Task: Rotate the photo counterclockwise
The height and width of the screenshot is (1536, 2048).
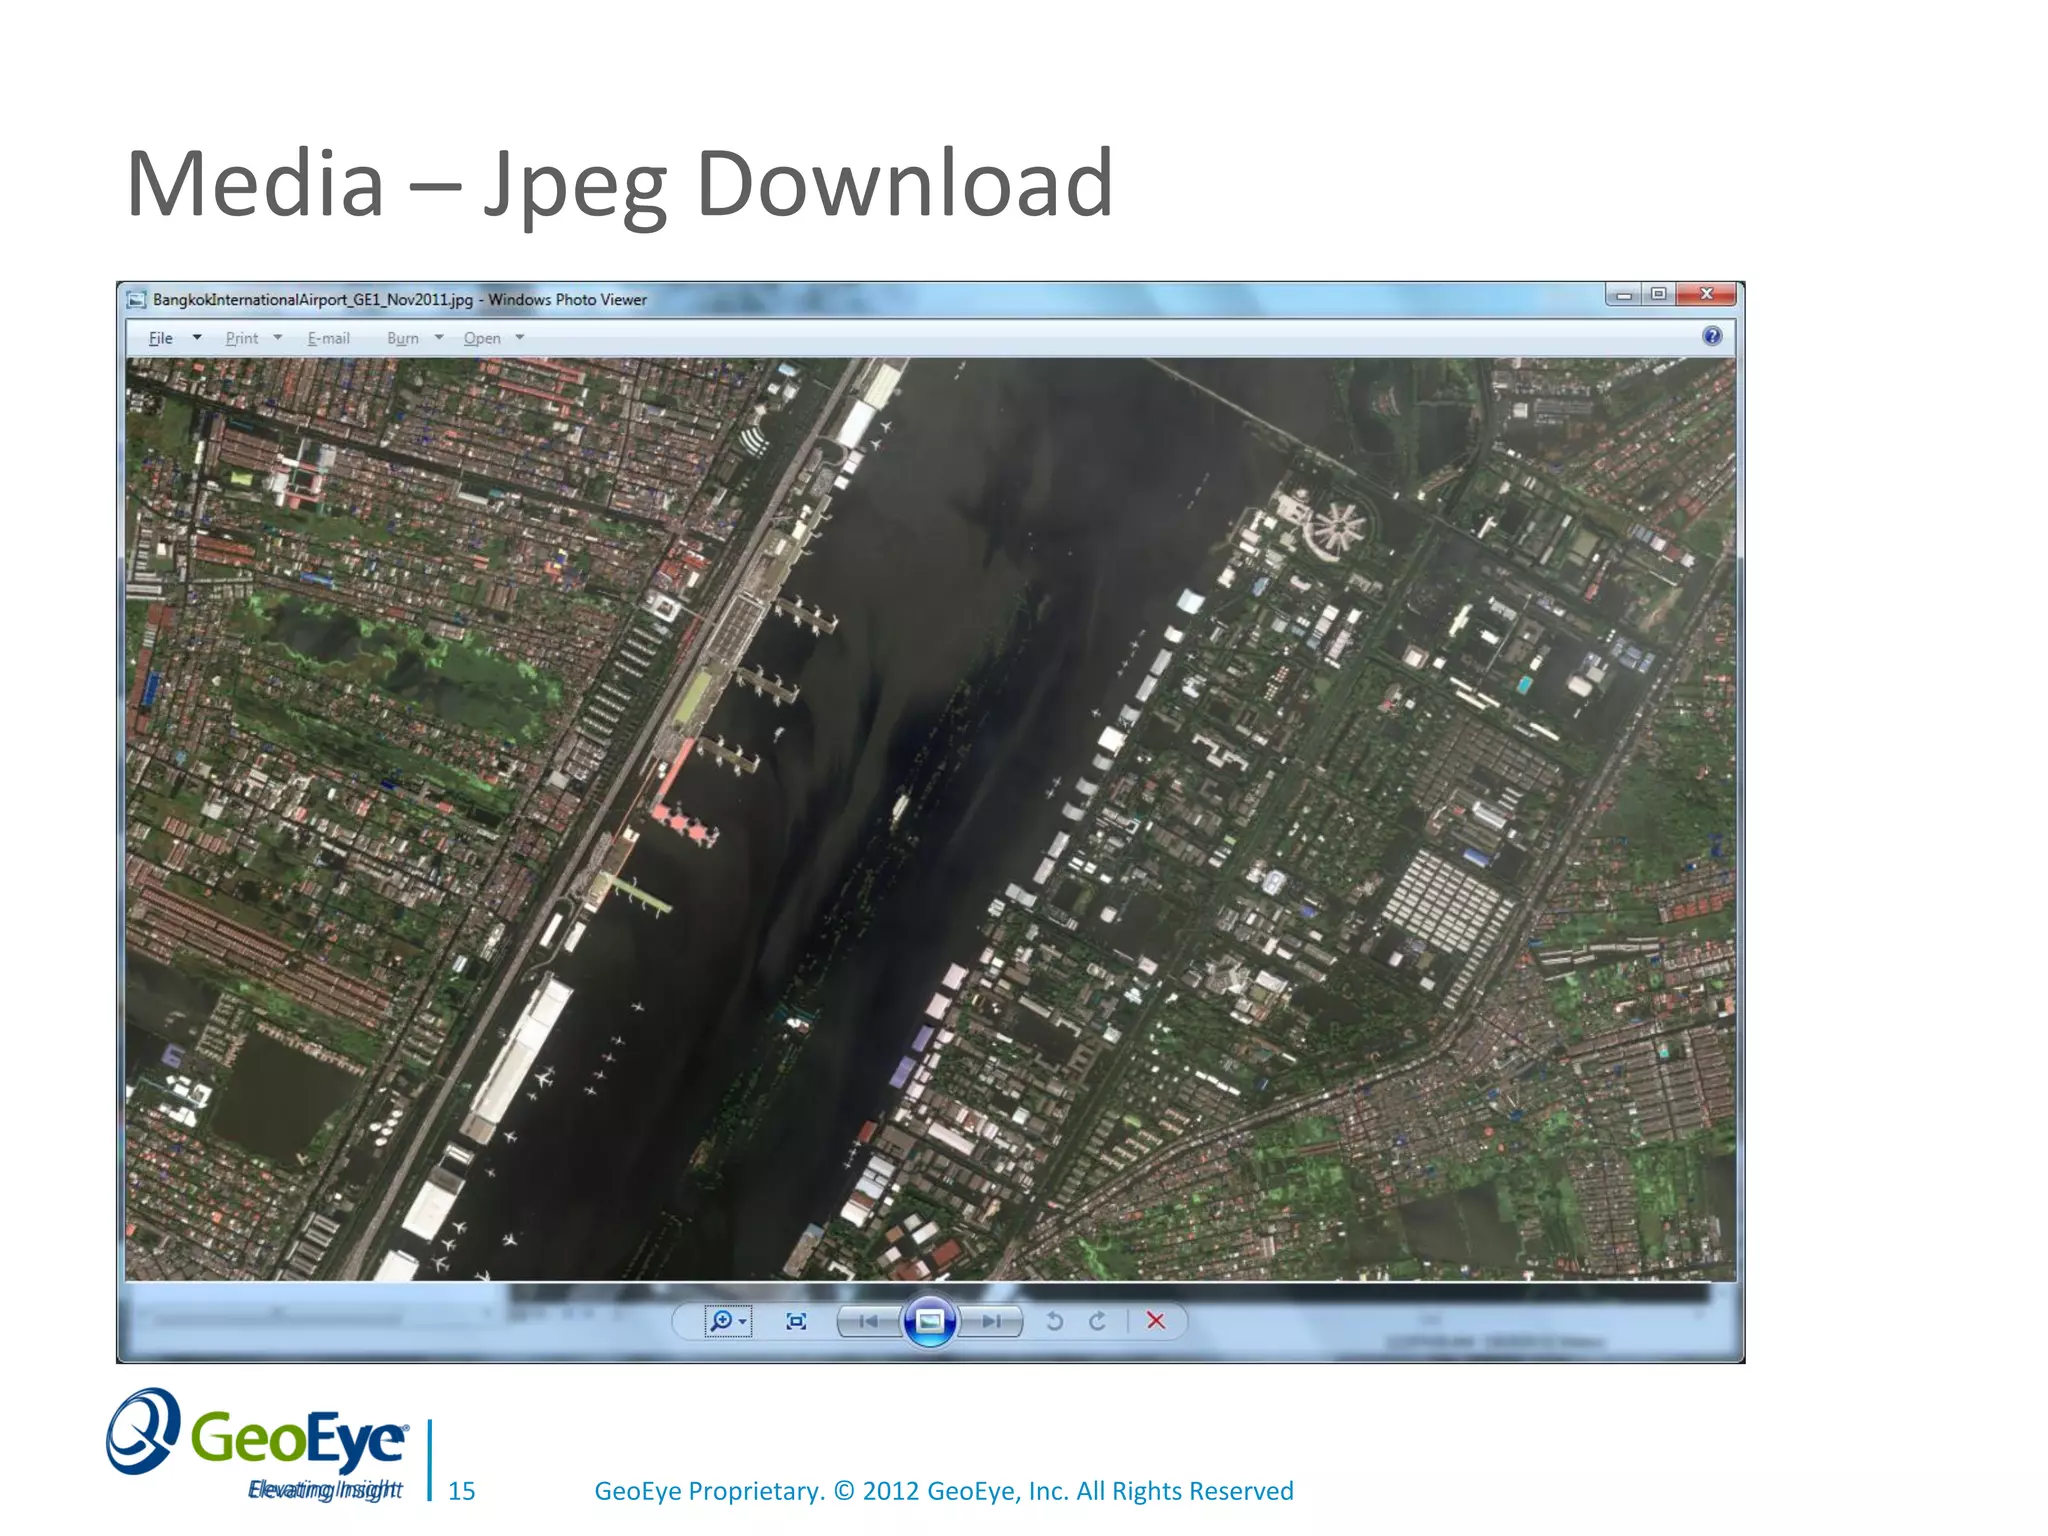Action: [1054, 1321]
